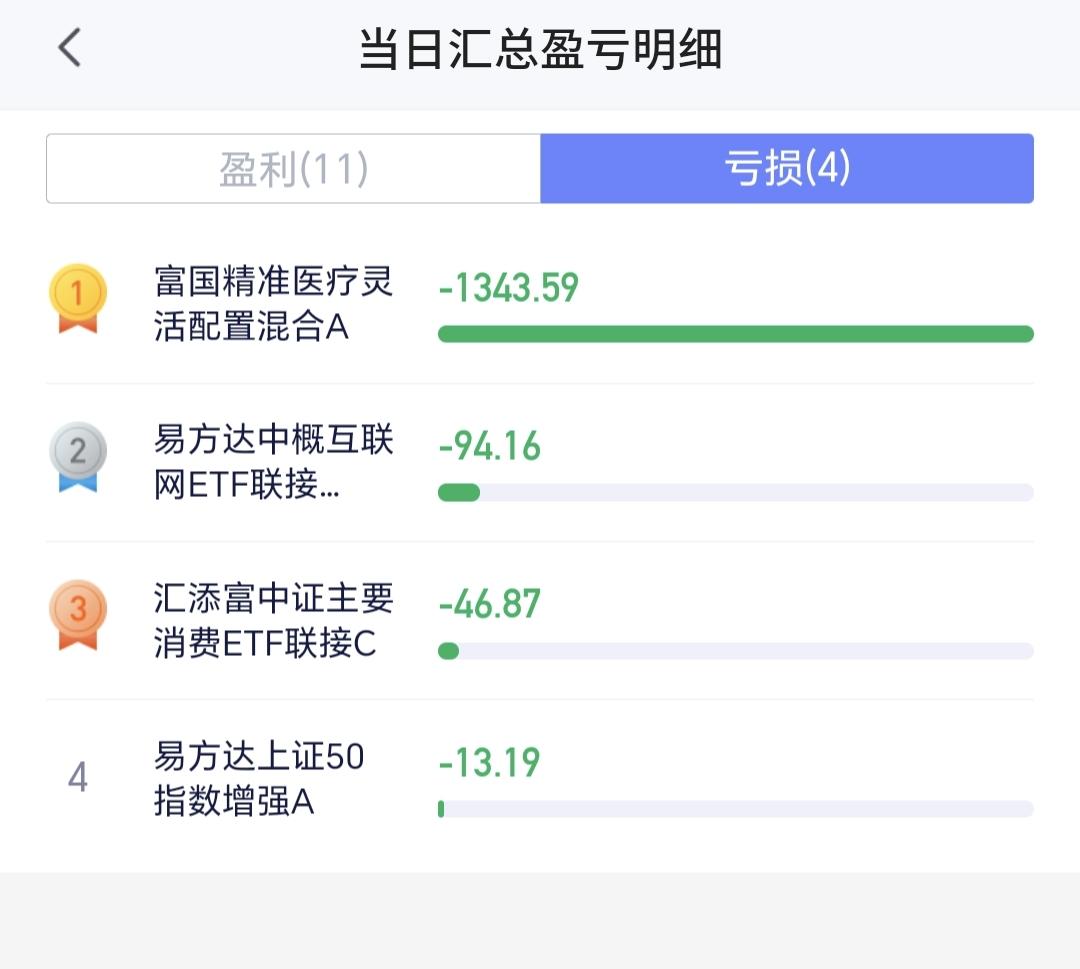This screenshot has height=969, width=1080.
Task: Tap the back arrow icon
Action: (69, 48)
